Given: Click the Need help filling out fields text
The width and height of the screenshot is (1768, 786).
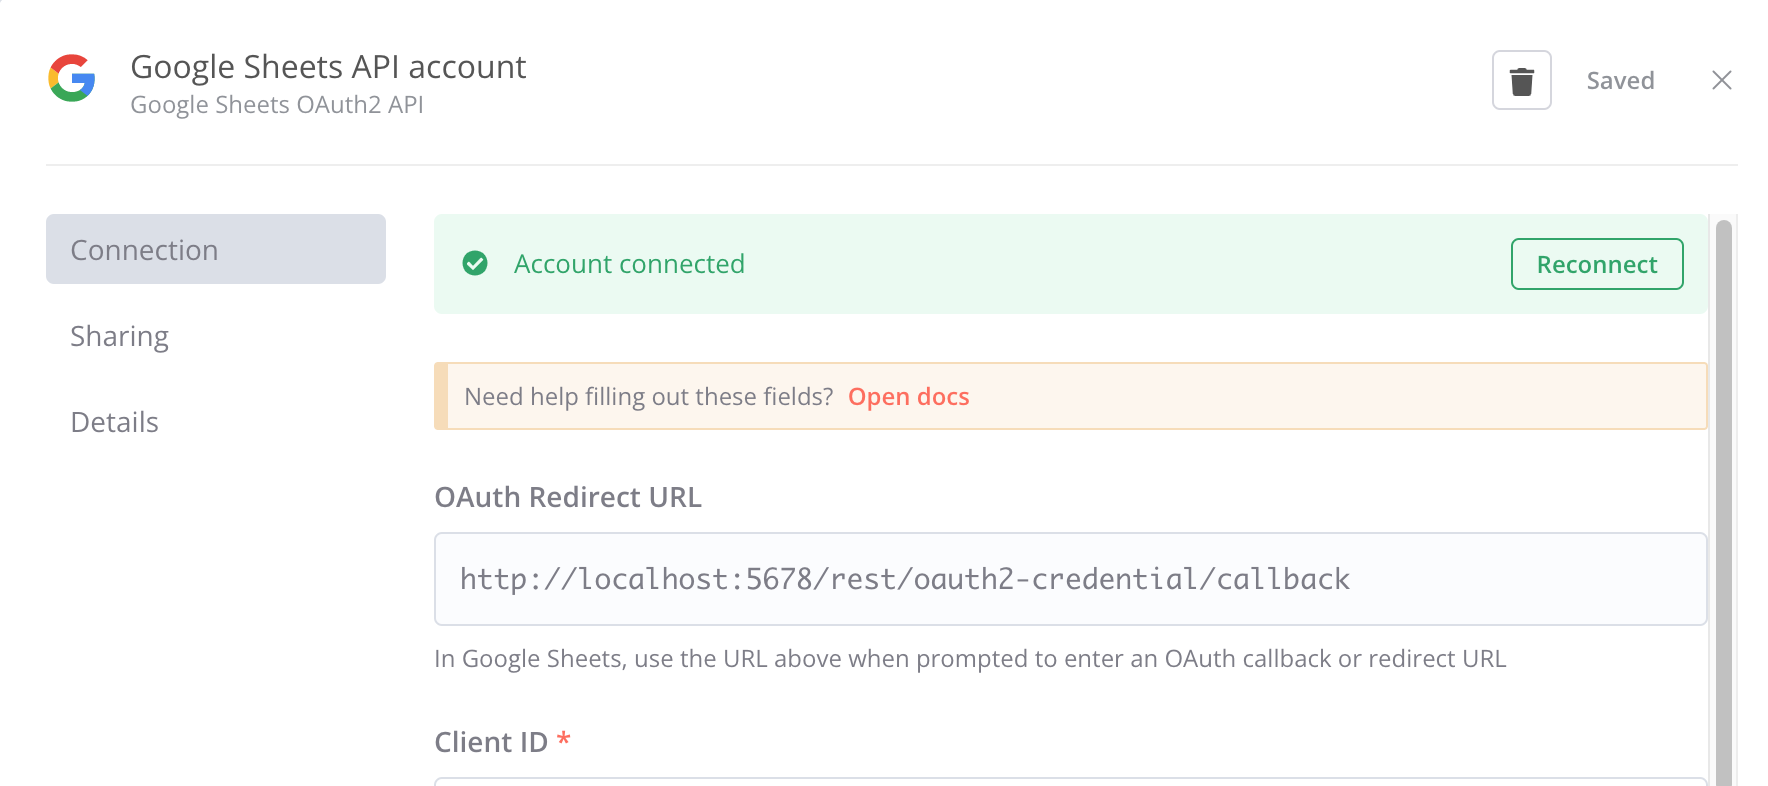Looking at the screenshot, I should [x=648, y=397].
